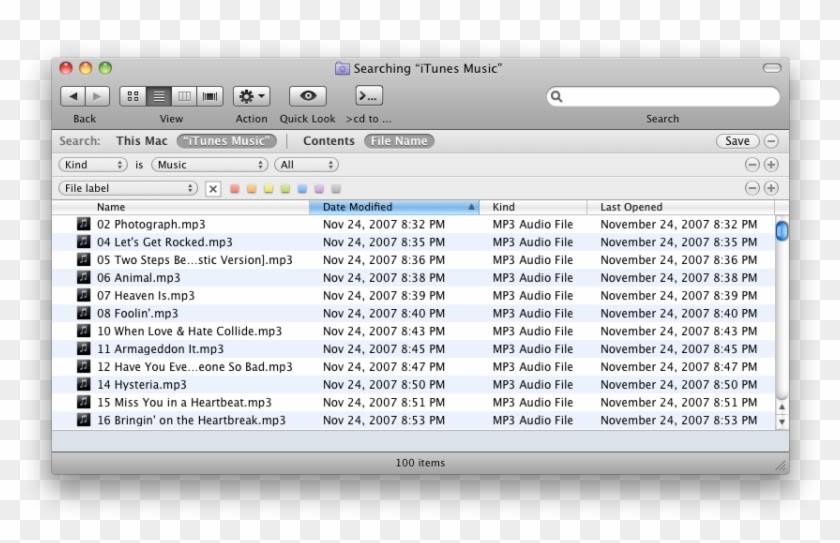The image size is (840, 543).
Task: Select "iTunes Music" search scope
Action: [227, 141]
